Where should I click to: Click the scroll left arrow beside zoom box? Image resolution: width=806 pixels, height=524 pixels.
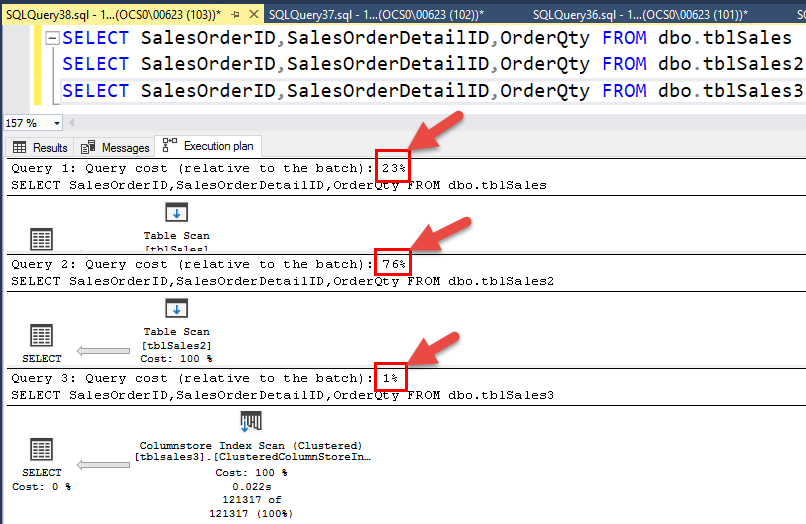click(x=71, y=123)
